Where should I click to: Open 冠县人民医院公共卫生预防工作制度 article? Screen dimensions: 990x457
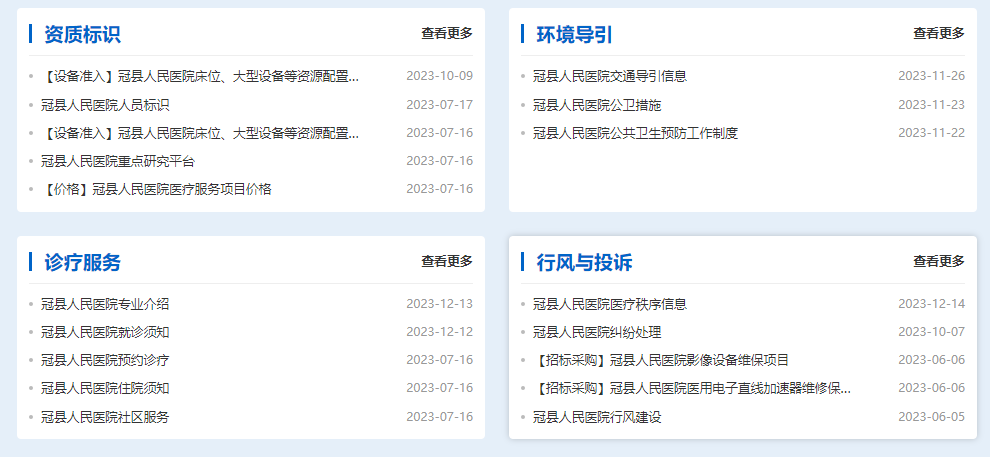click(x=635, y=133)
